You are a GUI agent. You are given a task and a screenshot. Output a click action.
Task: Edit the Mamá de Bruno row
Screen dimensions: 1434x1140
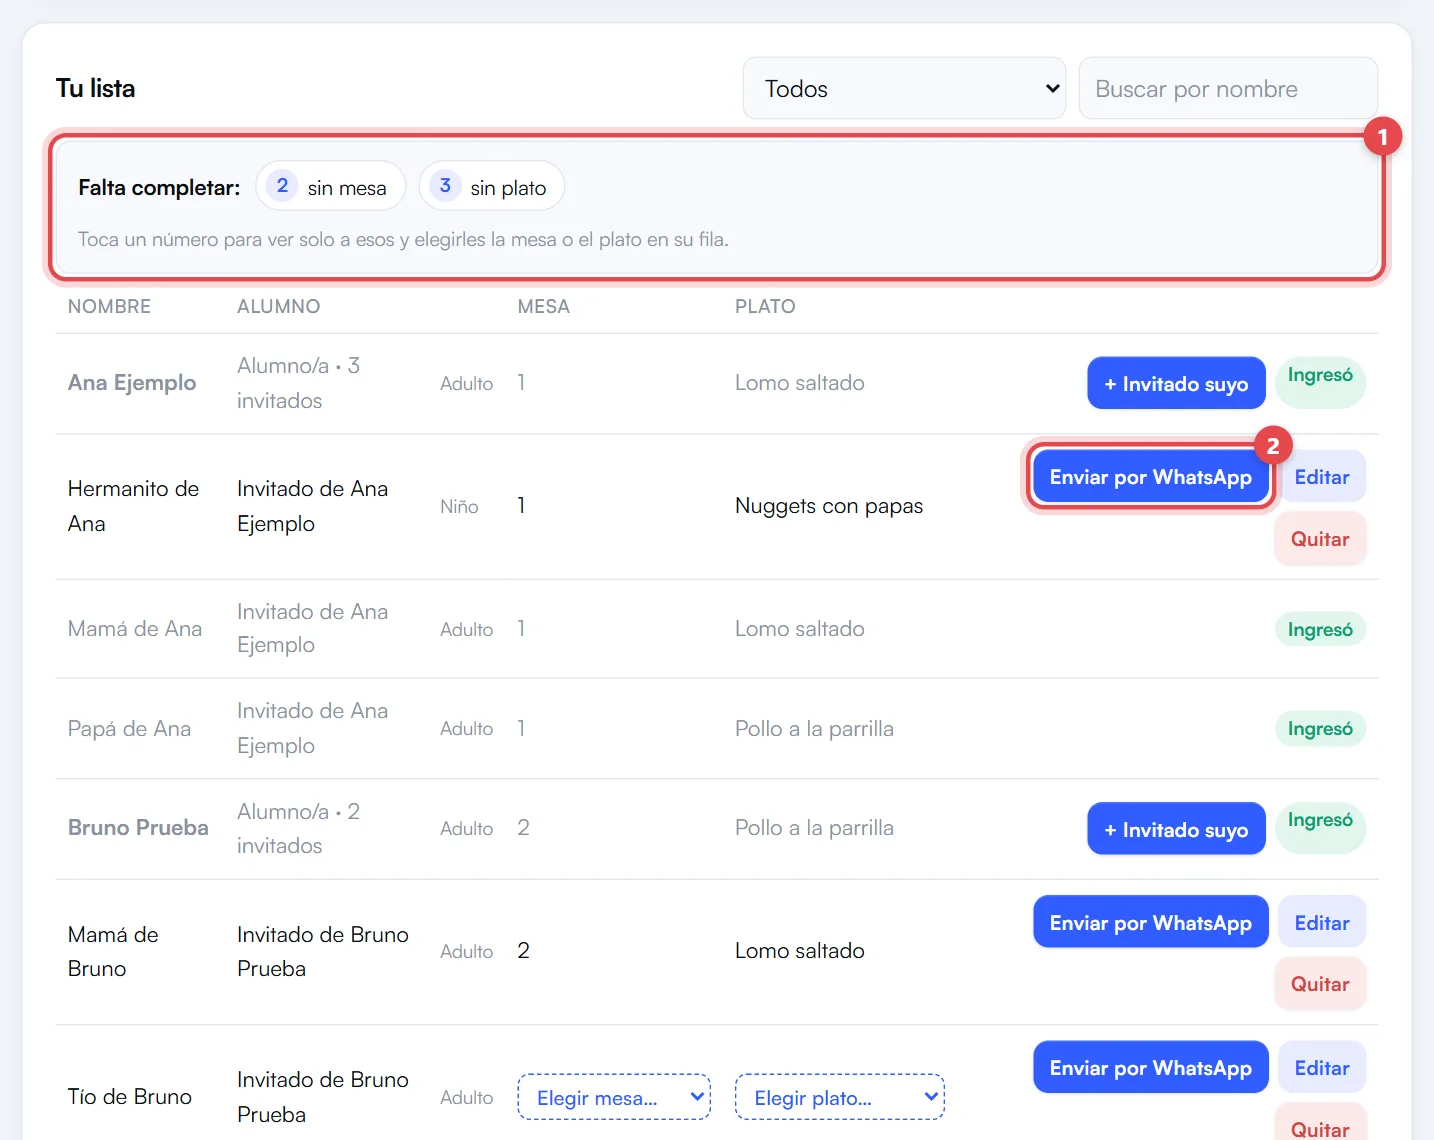coord(1322,922)
